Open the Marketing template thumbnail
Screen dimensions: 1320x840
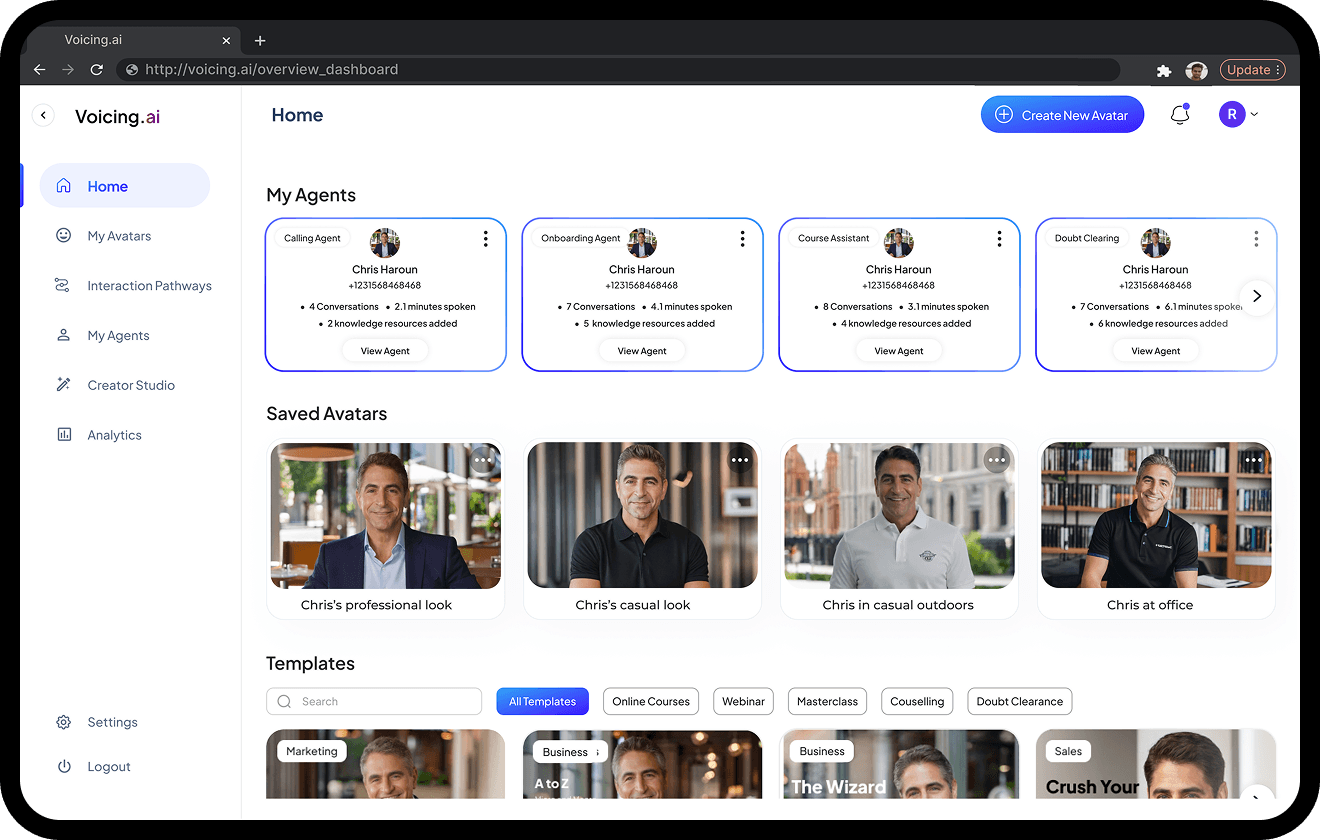386,764
